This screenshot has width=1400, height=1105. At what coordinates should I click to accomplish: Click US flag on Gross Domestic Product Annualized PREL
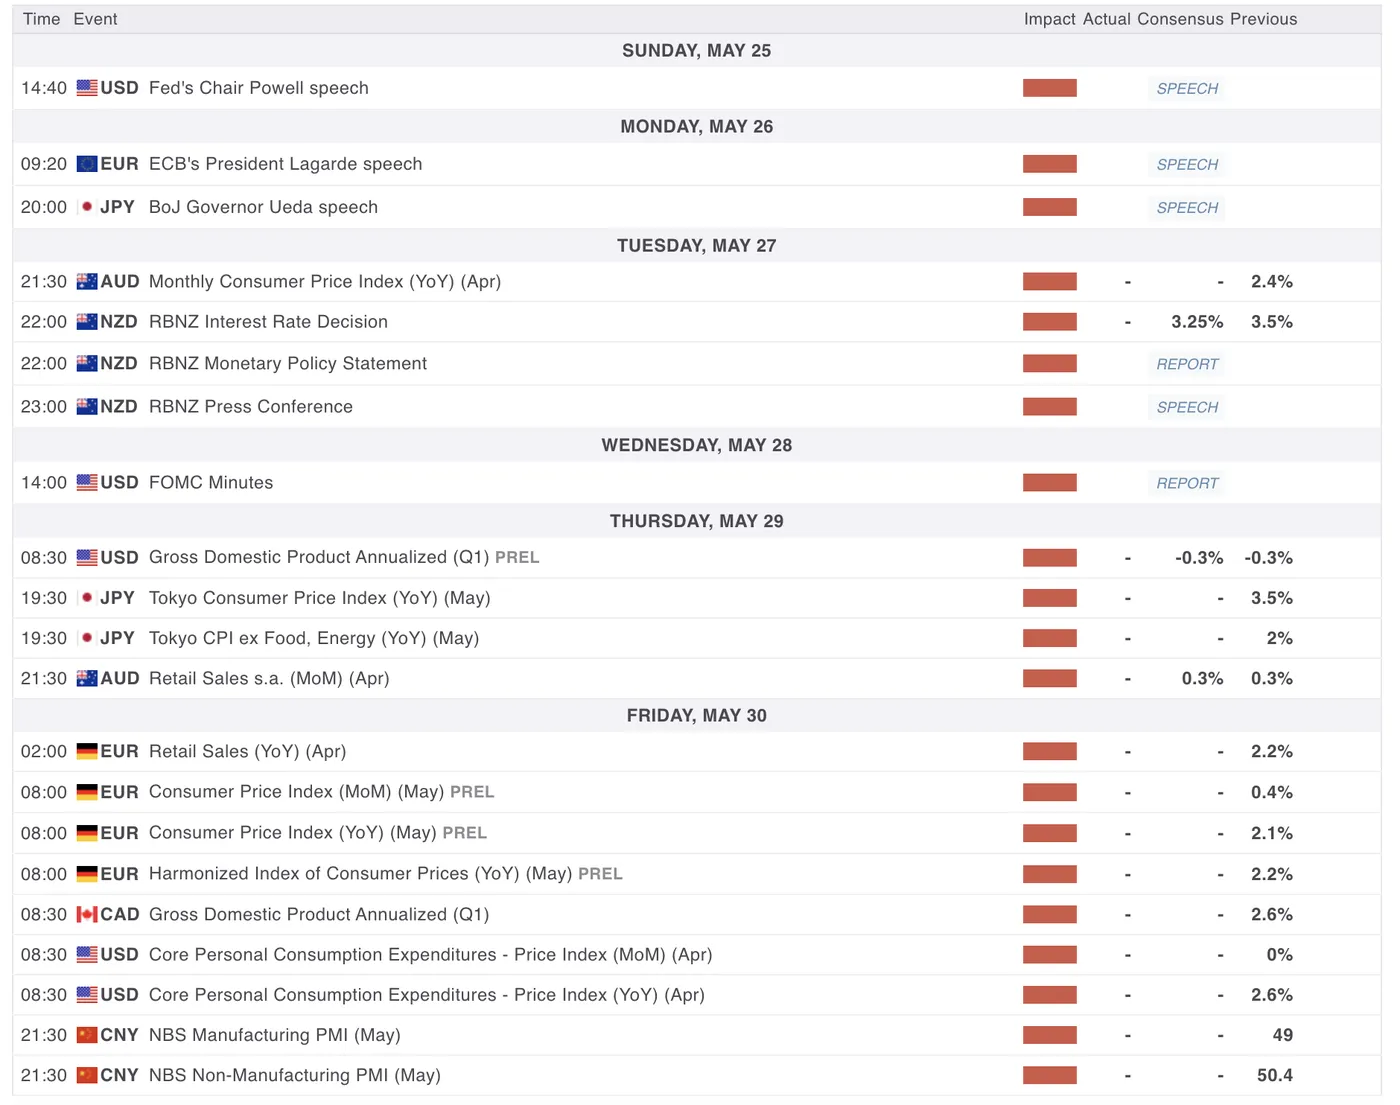[87, 558]
